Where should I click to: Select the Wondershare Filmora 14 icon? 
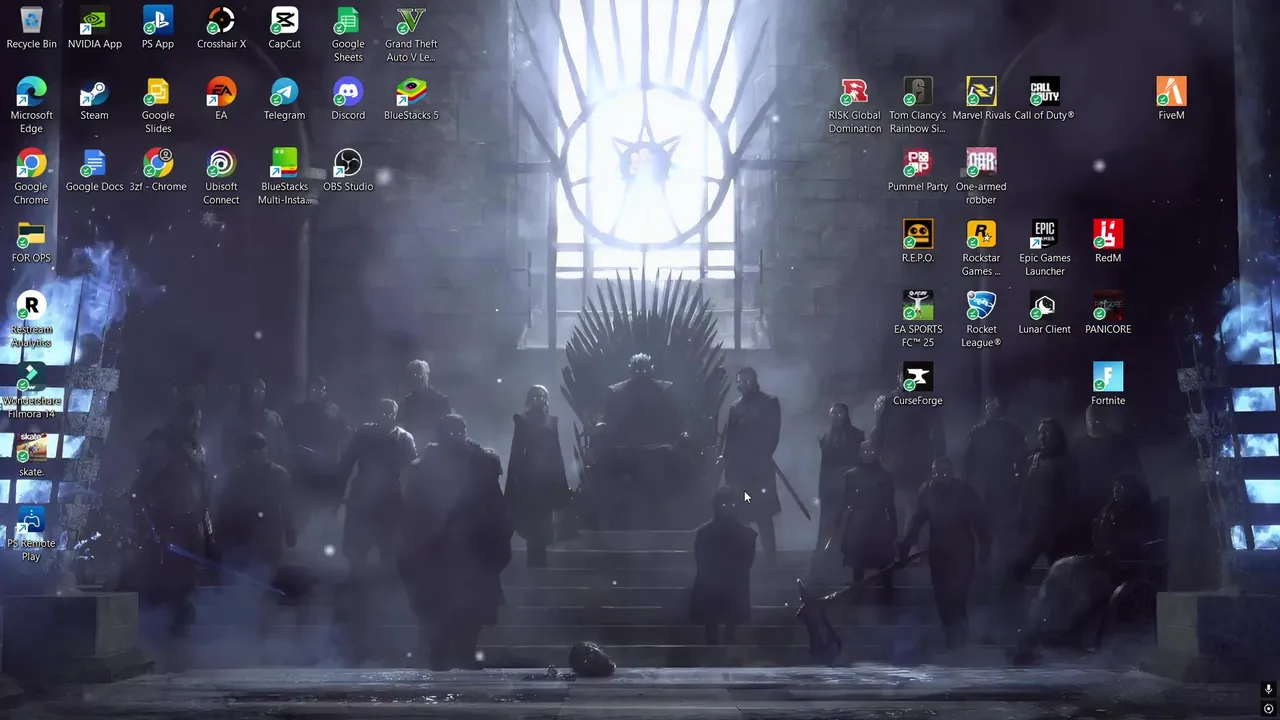click(31, 377)
